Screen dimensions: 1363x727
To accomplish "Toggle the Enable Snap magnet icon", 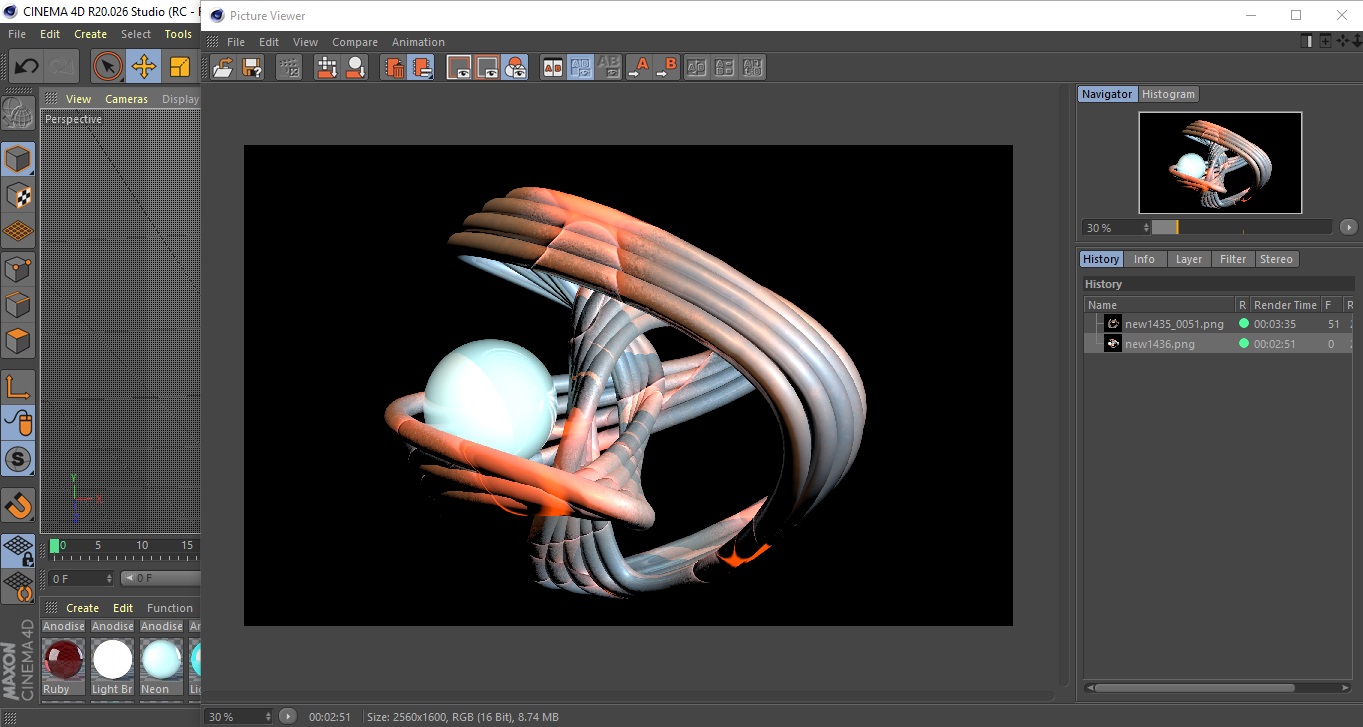I will [18, 505].
